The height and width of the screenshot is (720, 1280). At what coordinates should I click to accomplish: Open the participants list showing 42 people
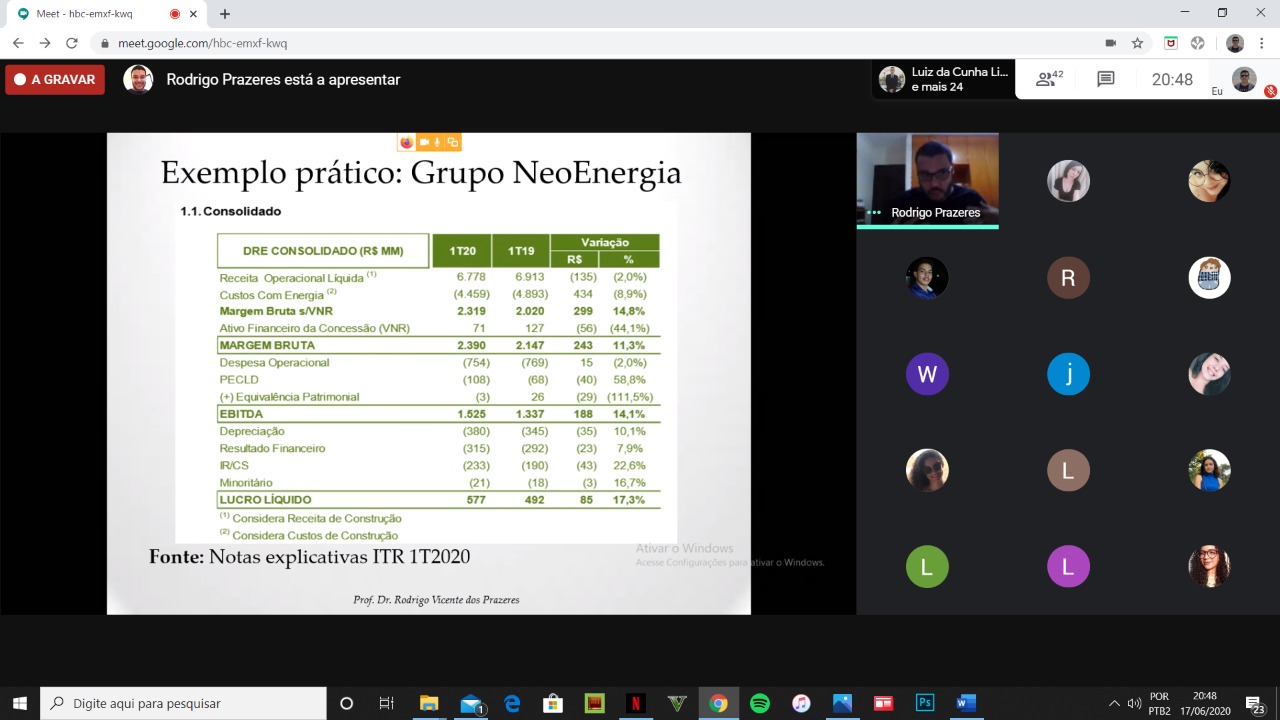pyautogui.click(x=1049, y=79)
